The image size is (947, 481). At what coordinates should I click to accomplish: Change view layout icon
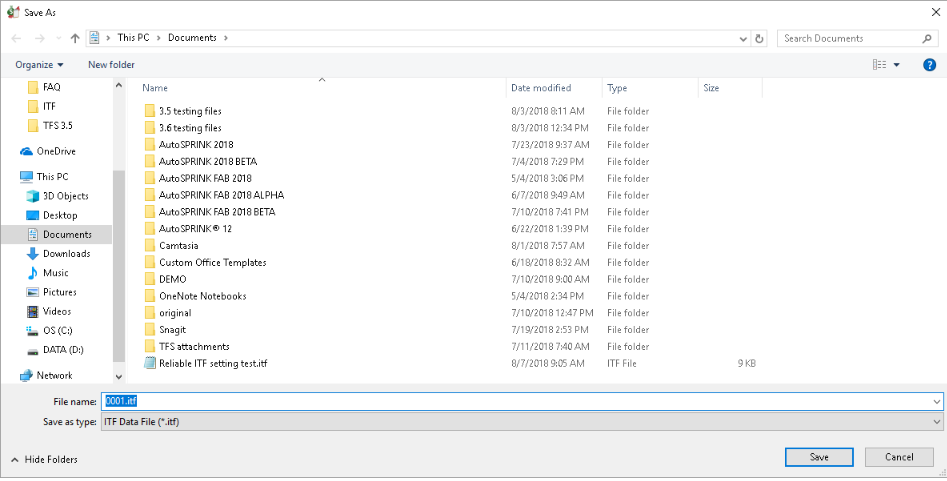(879, 65)
